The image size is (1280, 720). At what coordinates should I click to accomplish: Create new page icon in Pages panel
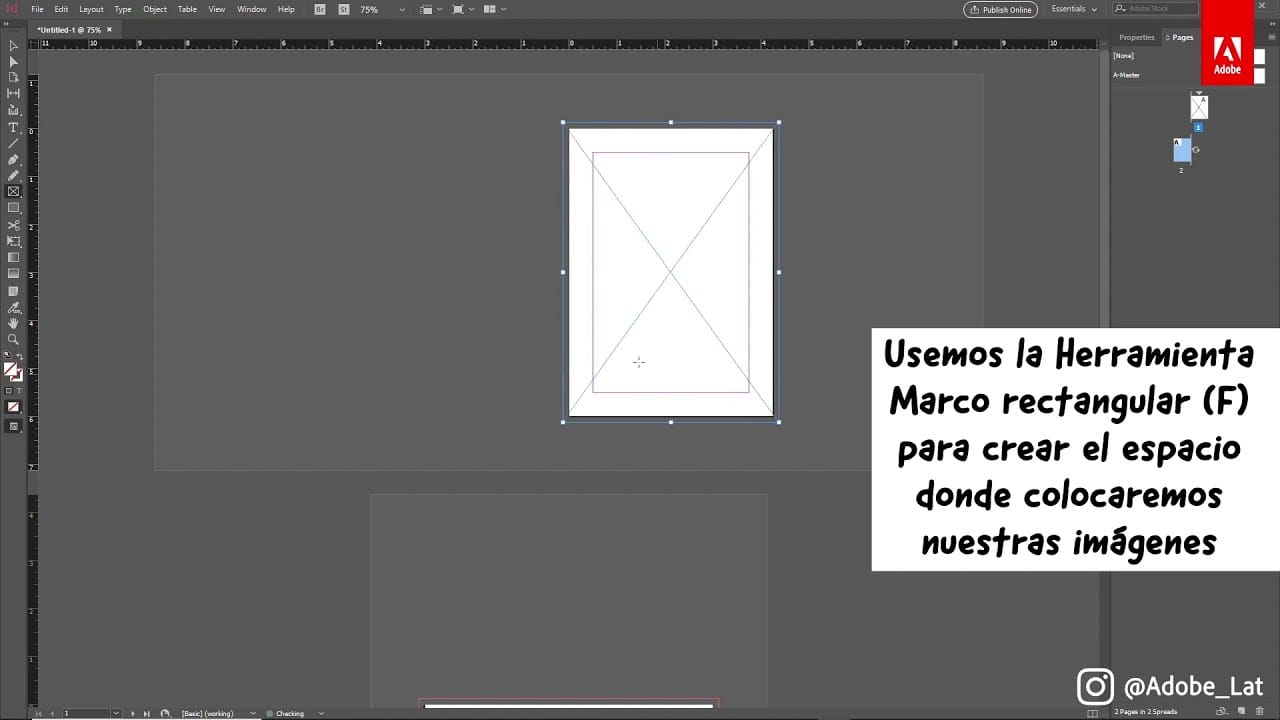click(x=1243, y=712)
